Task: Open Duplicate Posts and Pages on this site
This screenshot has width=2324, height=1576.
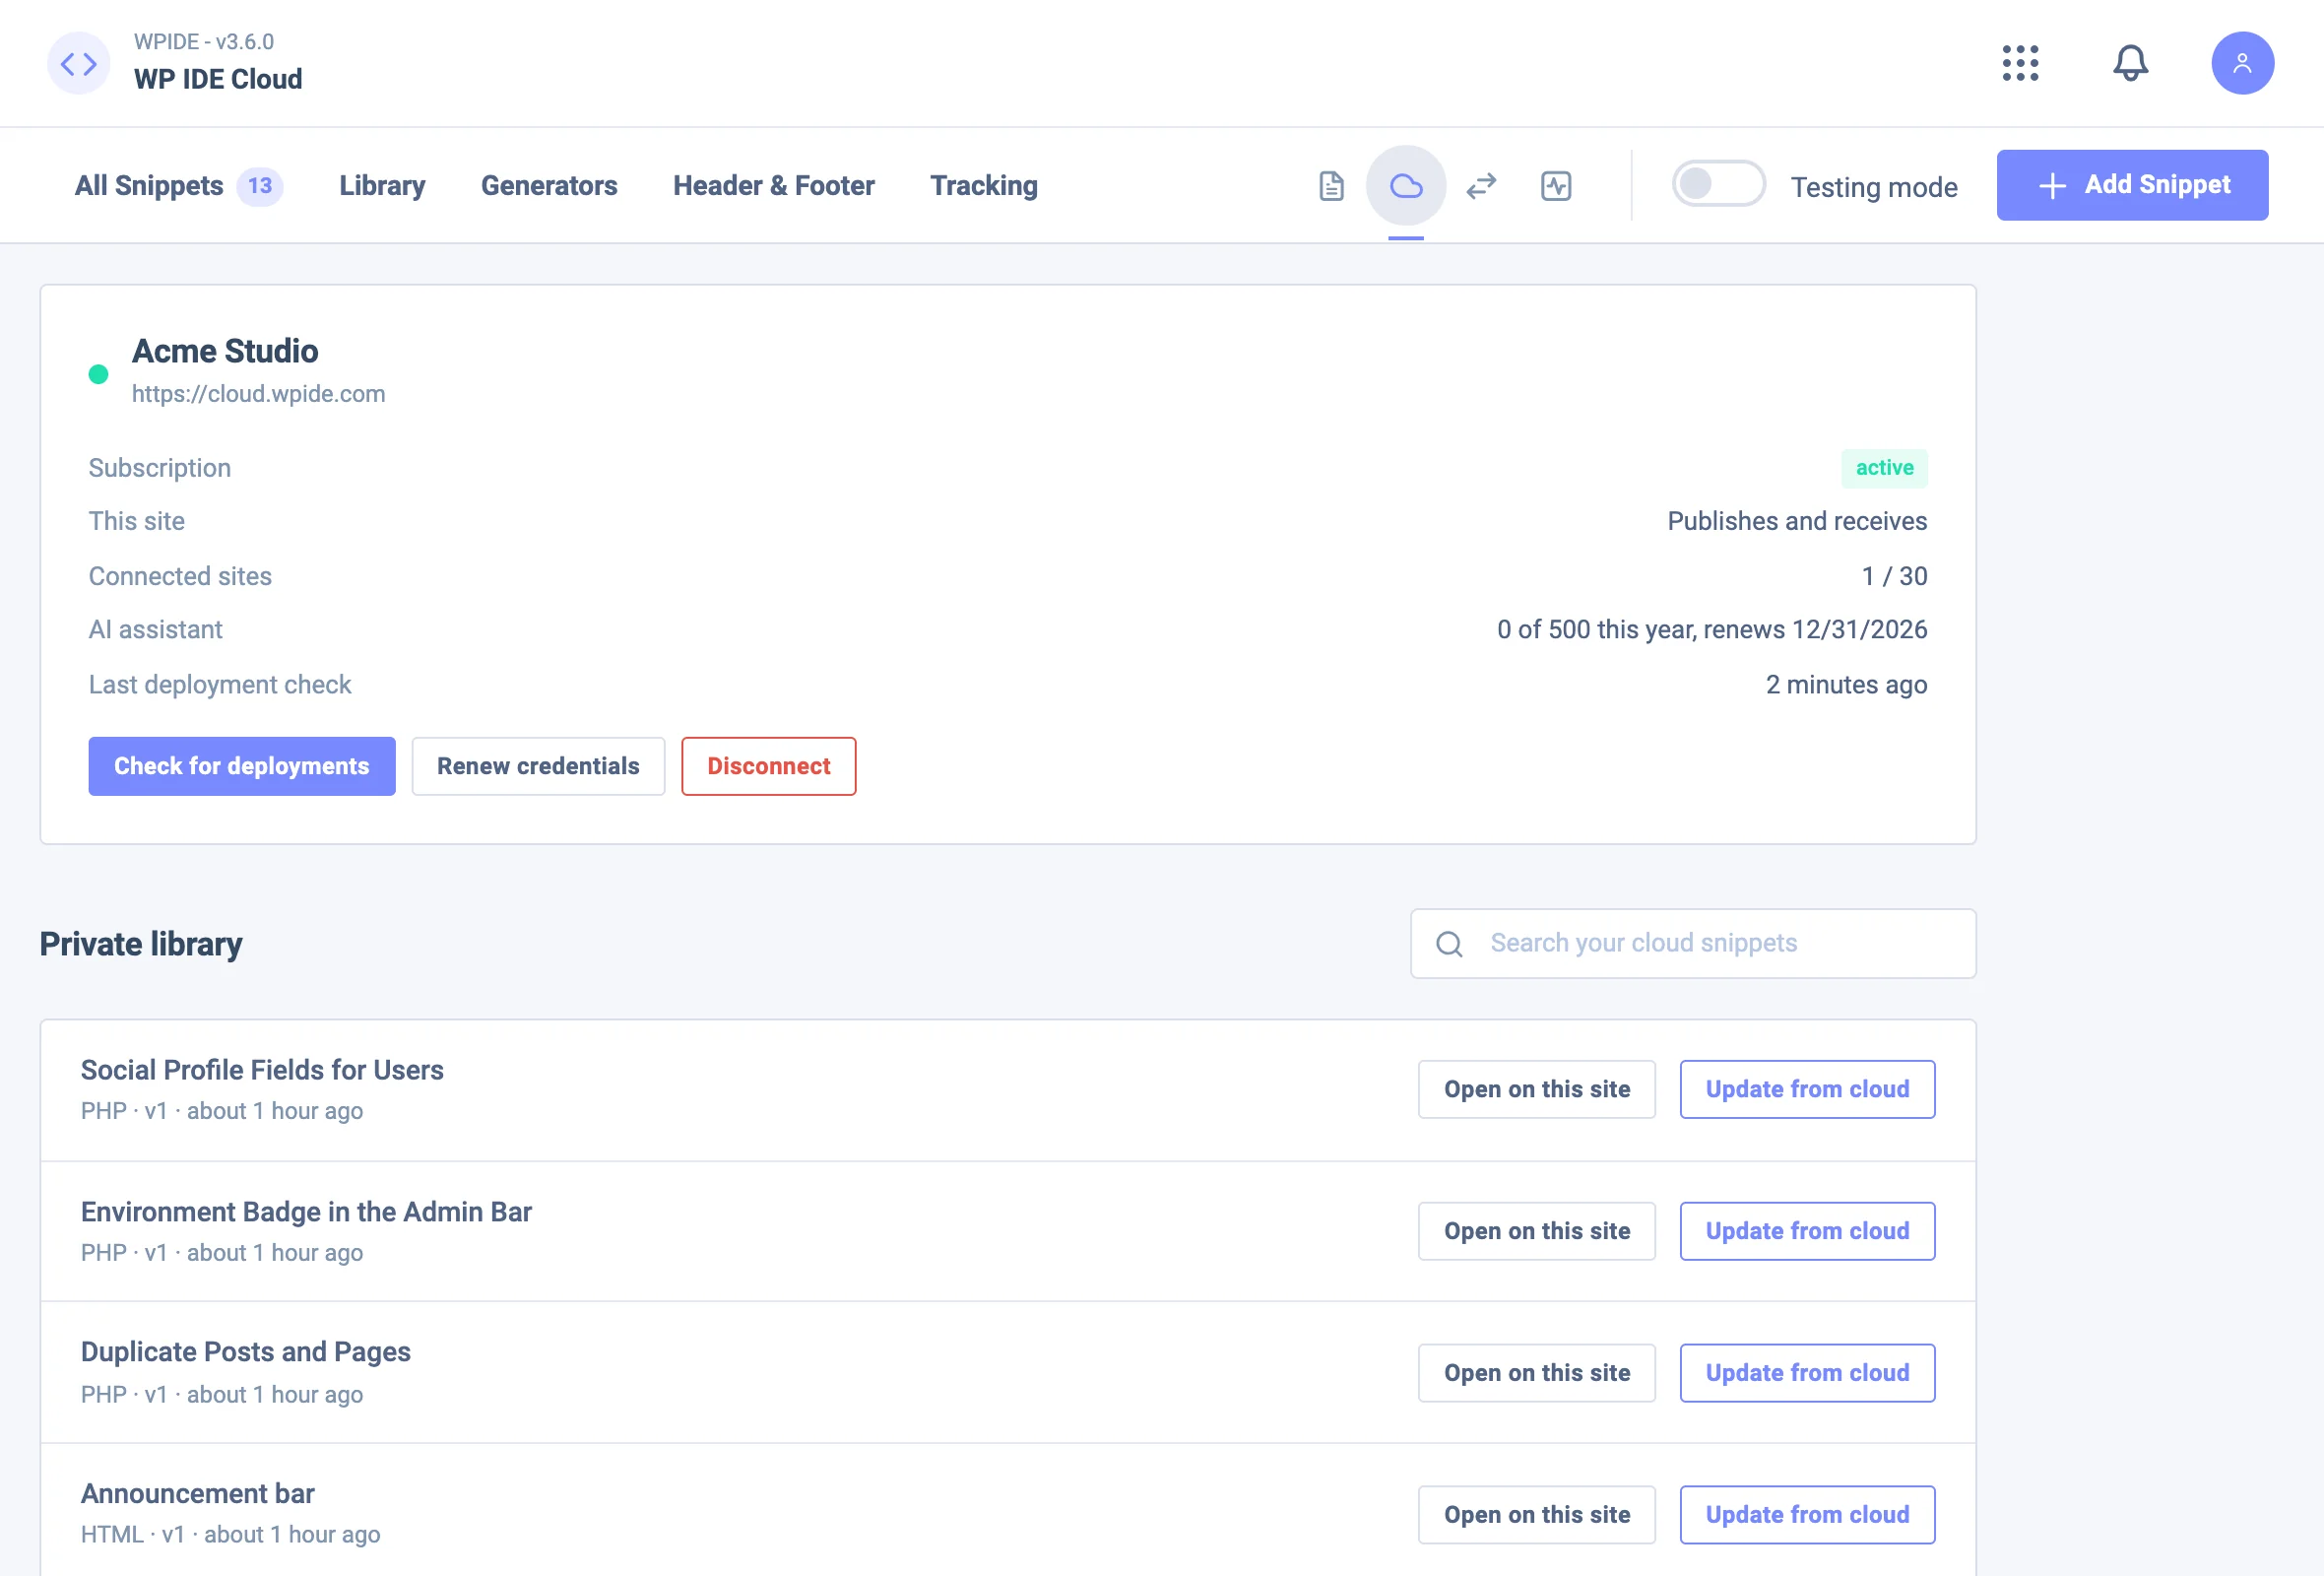Action: (x=1536, y=1373)
